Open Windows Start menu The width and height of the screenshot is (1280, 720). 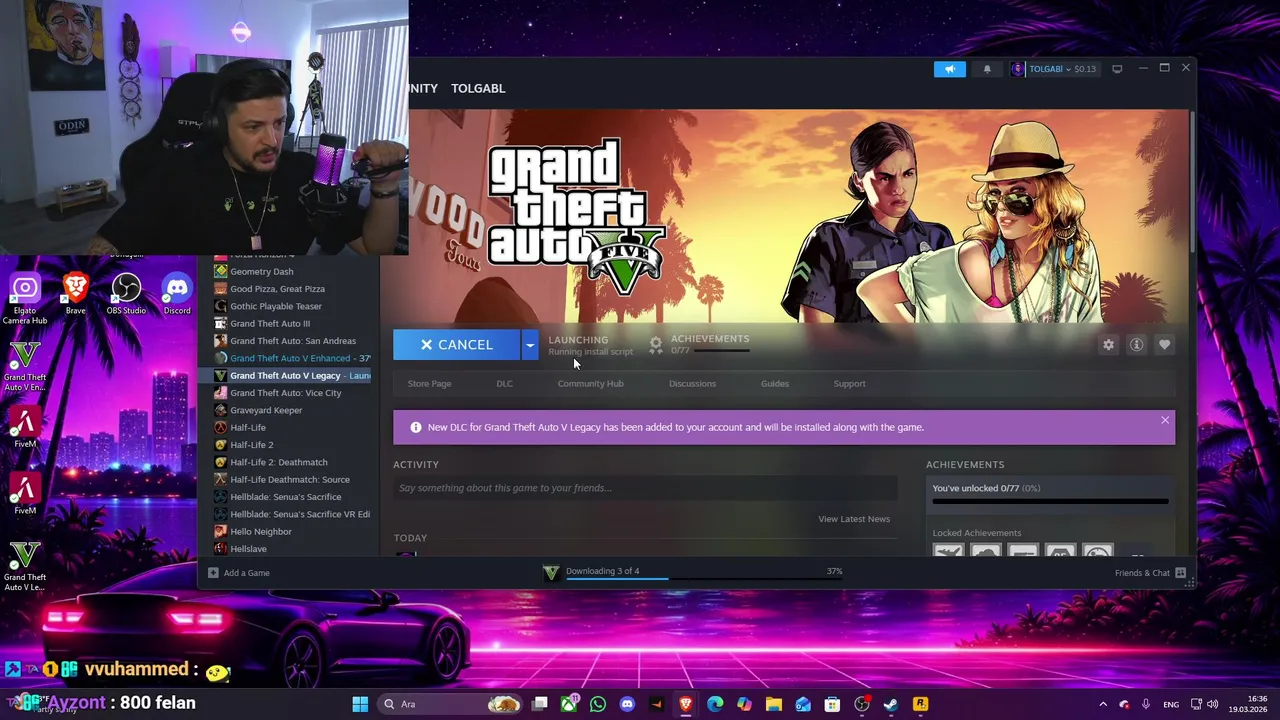coord(360,704)
